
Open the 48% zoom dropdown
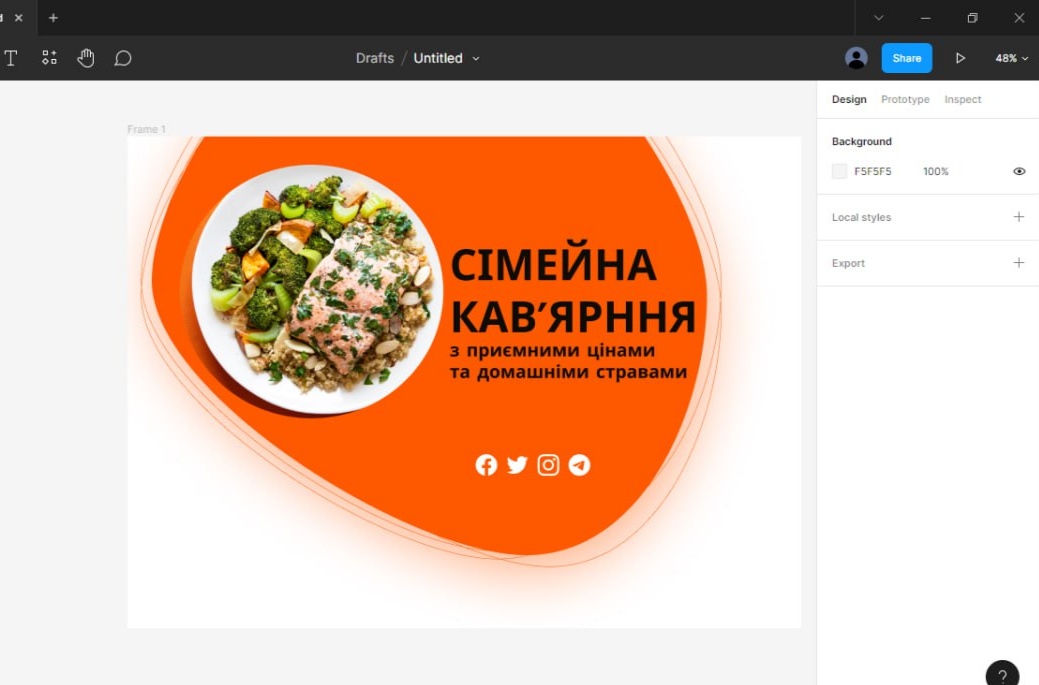[x=1011, y=58]
